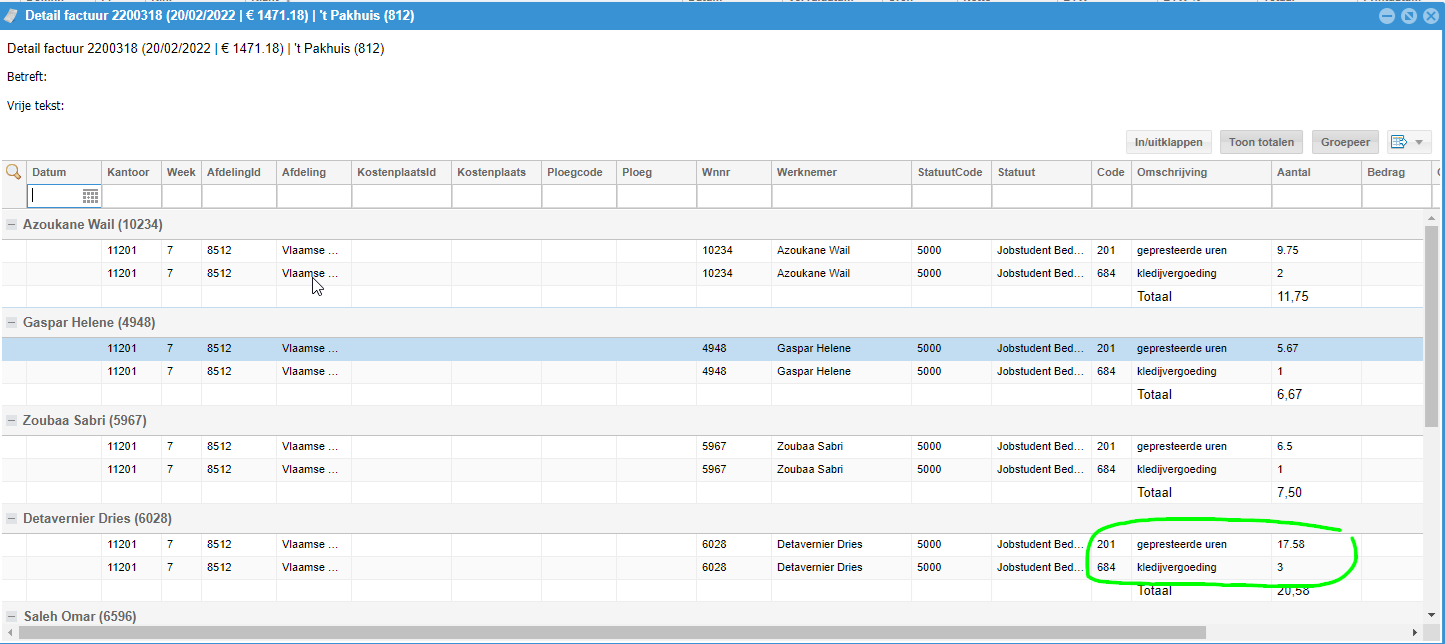
Task: Click the table export icon
Action: tap(1398, 142)
